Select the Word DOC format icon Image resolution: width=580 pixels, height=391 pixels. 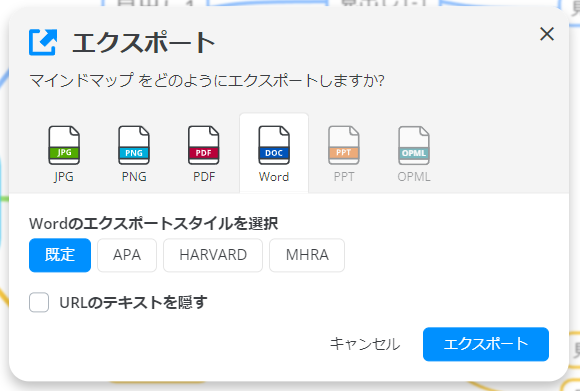click(x=274, y=145)
